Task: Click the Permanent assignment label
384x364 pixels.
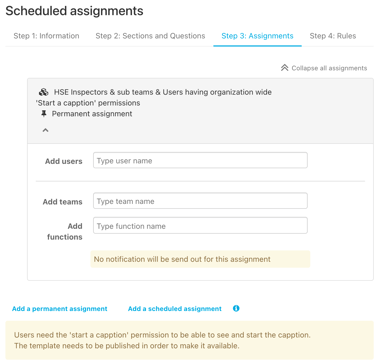Action: click(x=92, y=114)
